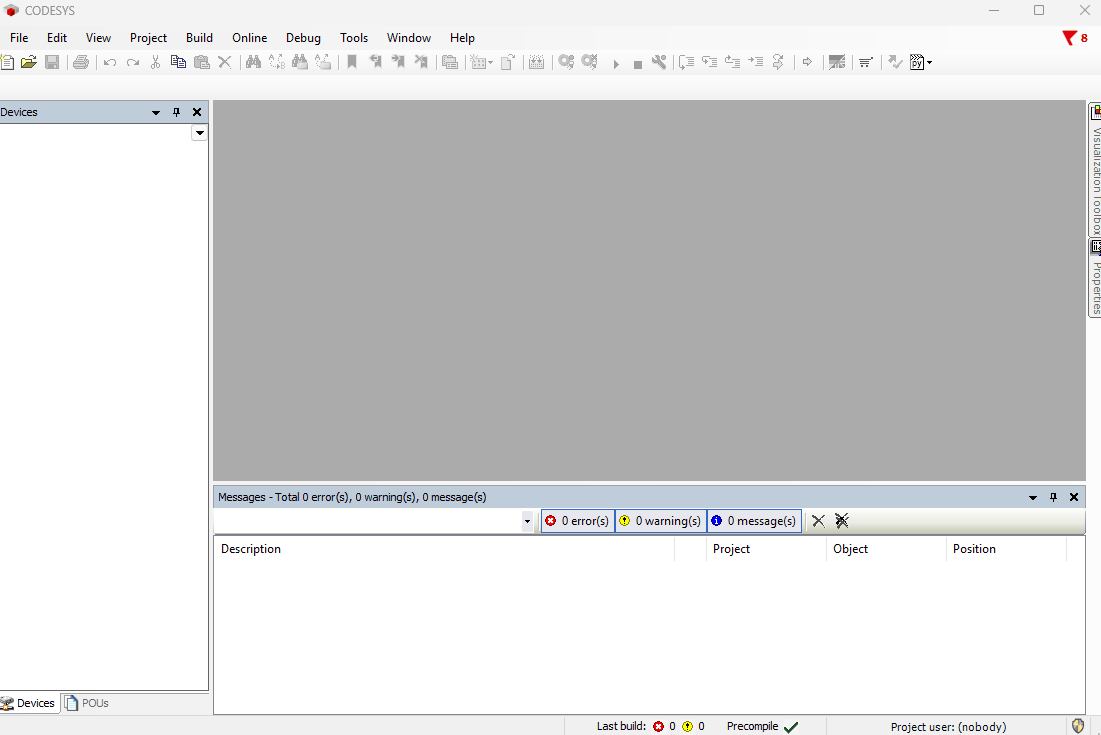Image resolution: width=1101 pixels, height=735 pixels.
Task: Click the Undo arrow icon
Action: [x=110, y=62]
